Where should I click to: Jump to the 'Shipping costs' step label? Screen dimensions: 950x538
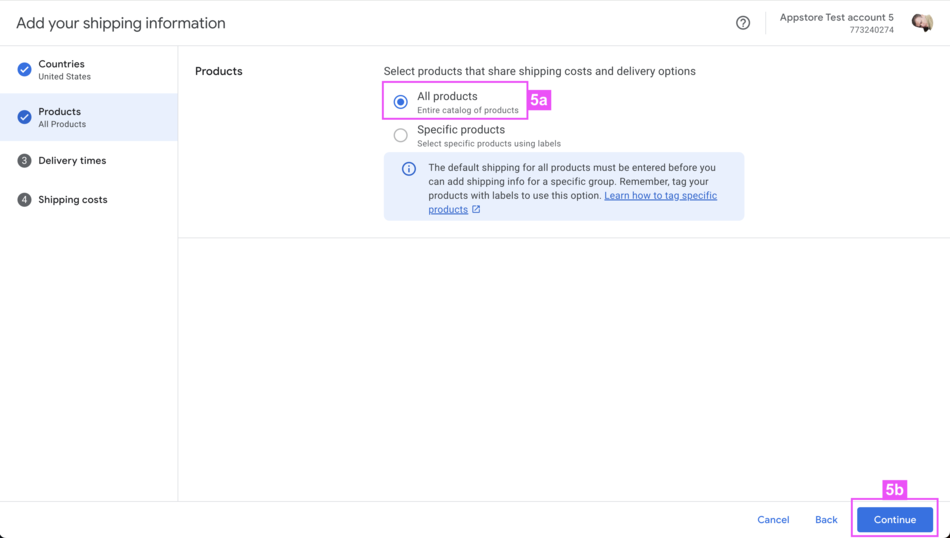tap(73, 200)
